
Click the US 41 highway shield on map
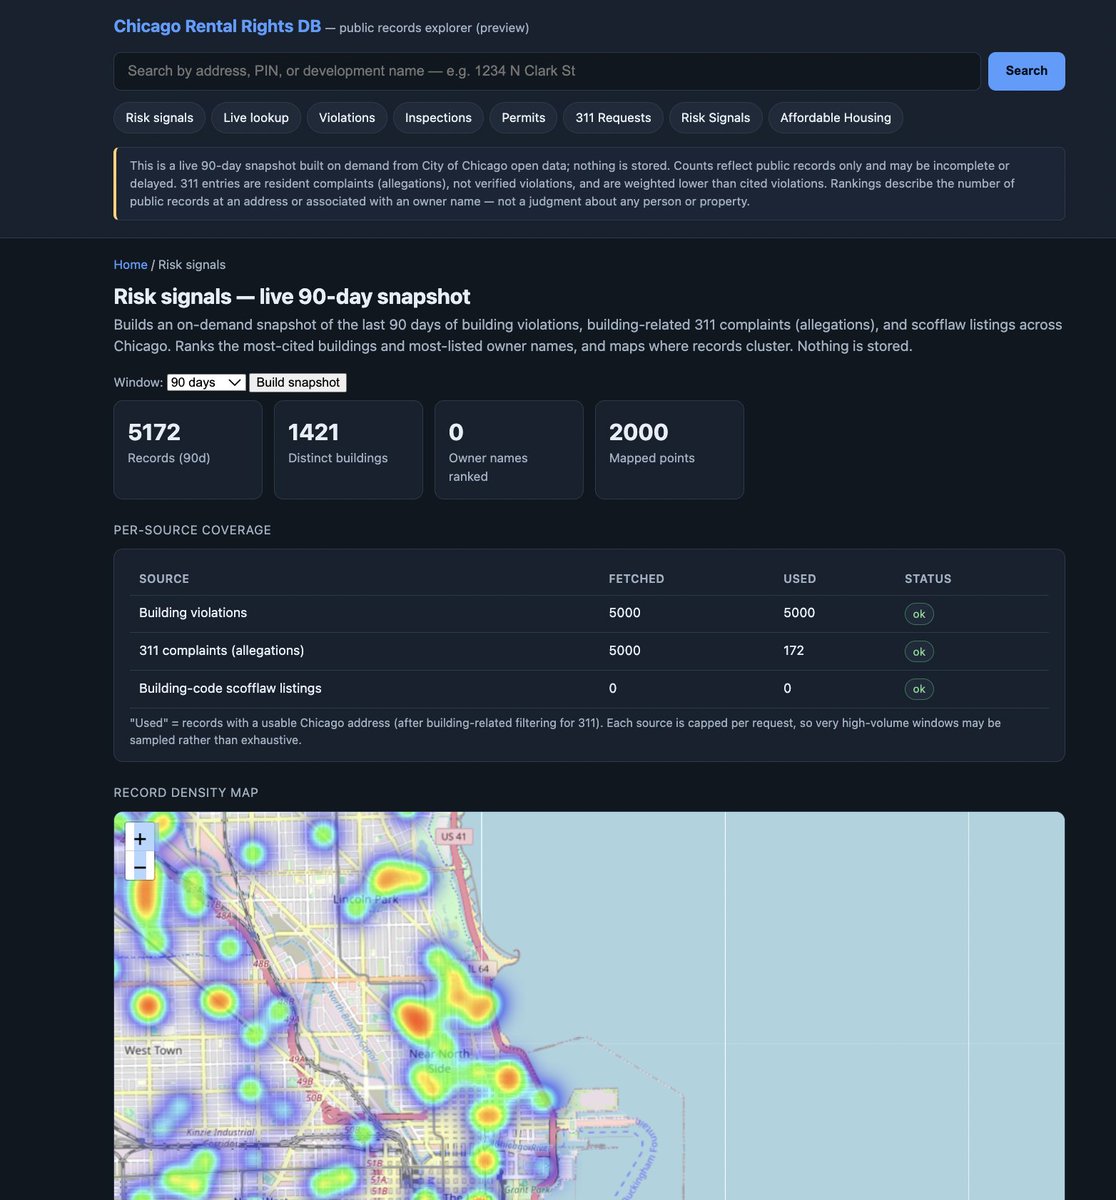(x=453, y=836)
